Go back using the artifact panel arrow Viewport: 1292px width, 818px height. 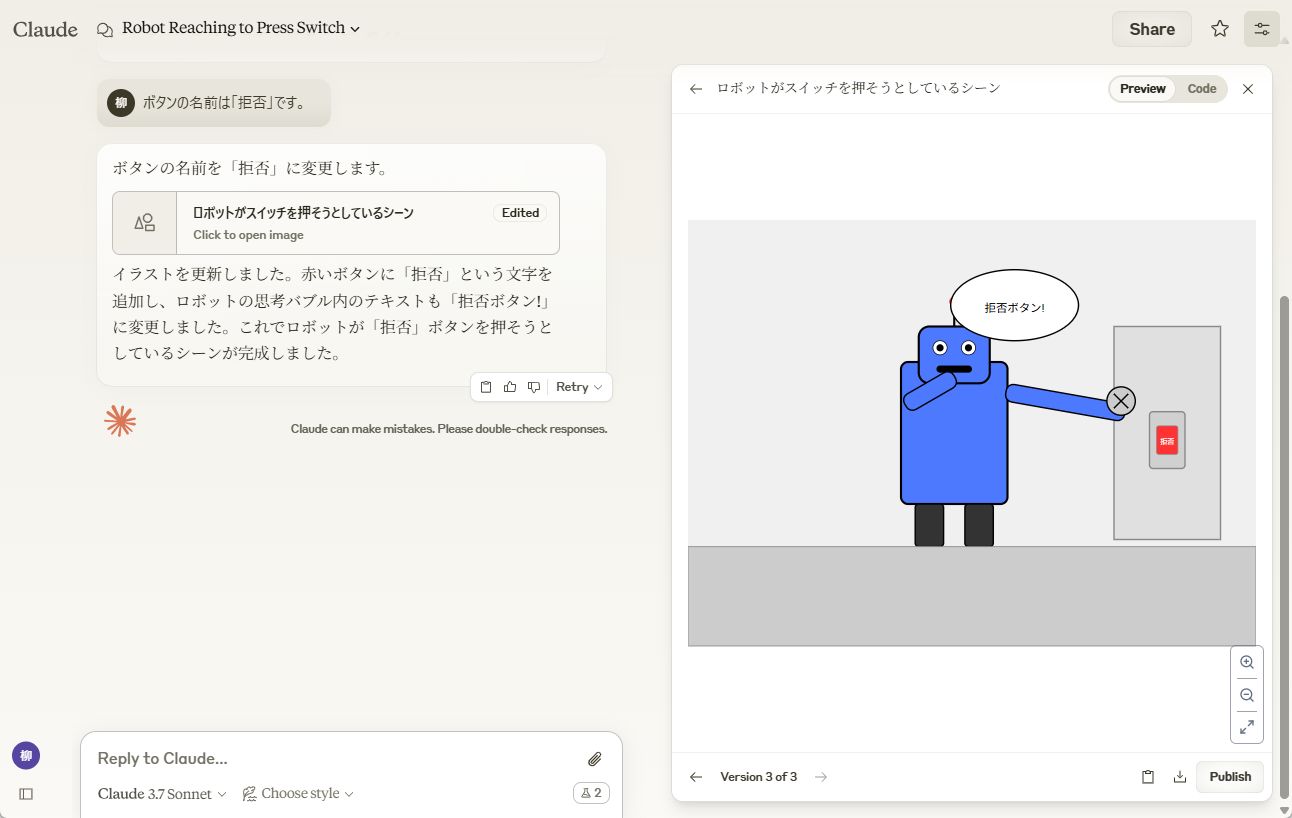coord(695,89)
